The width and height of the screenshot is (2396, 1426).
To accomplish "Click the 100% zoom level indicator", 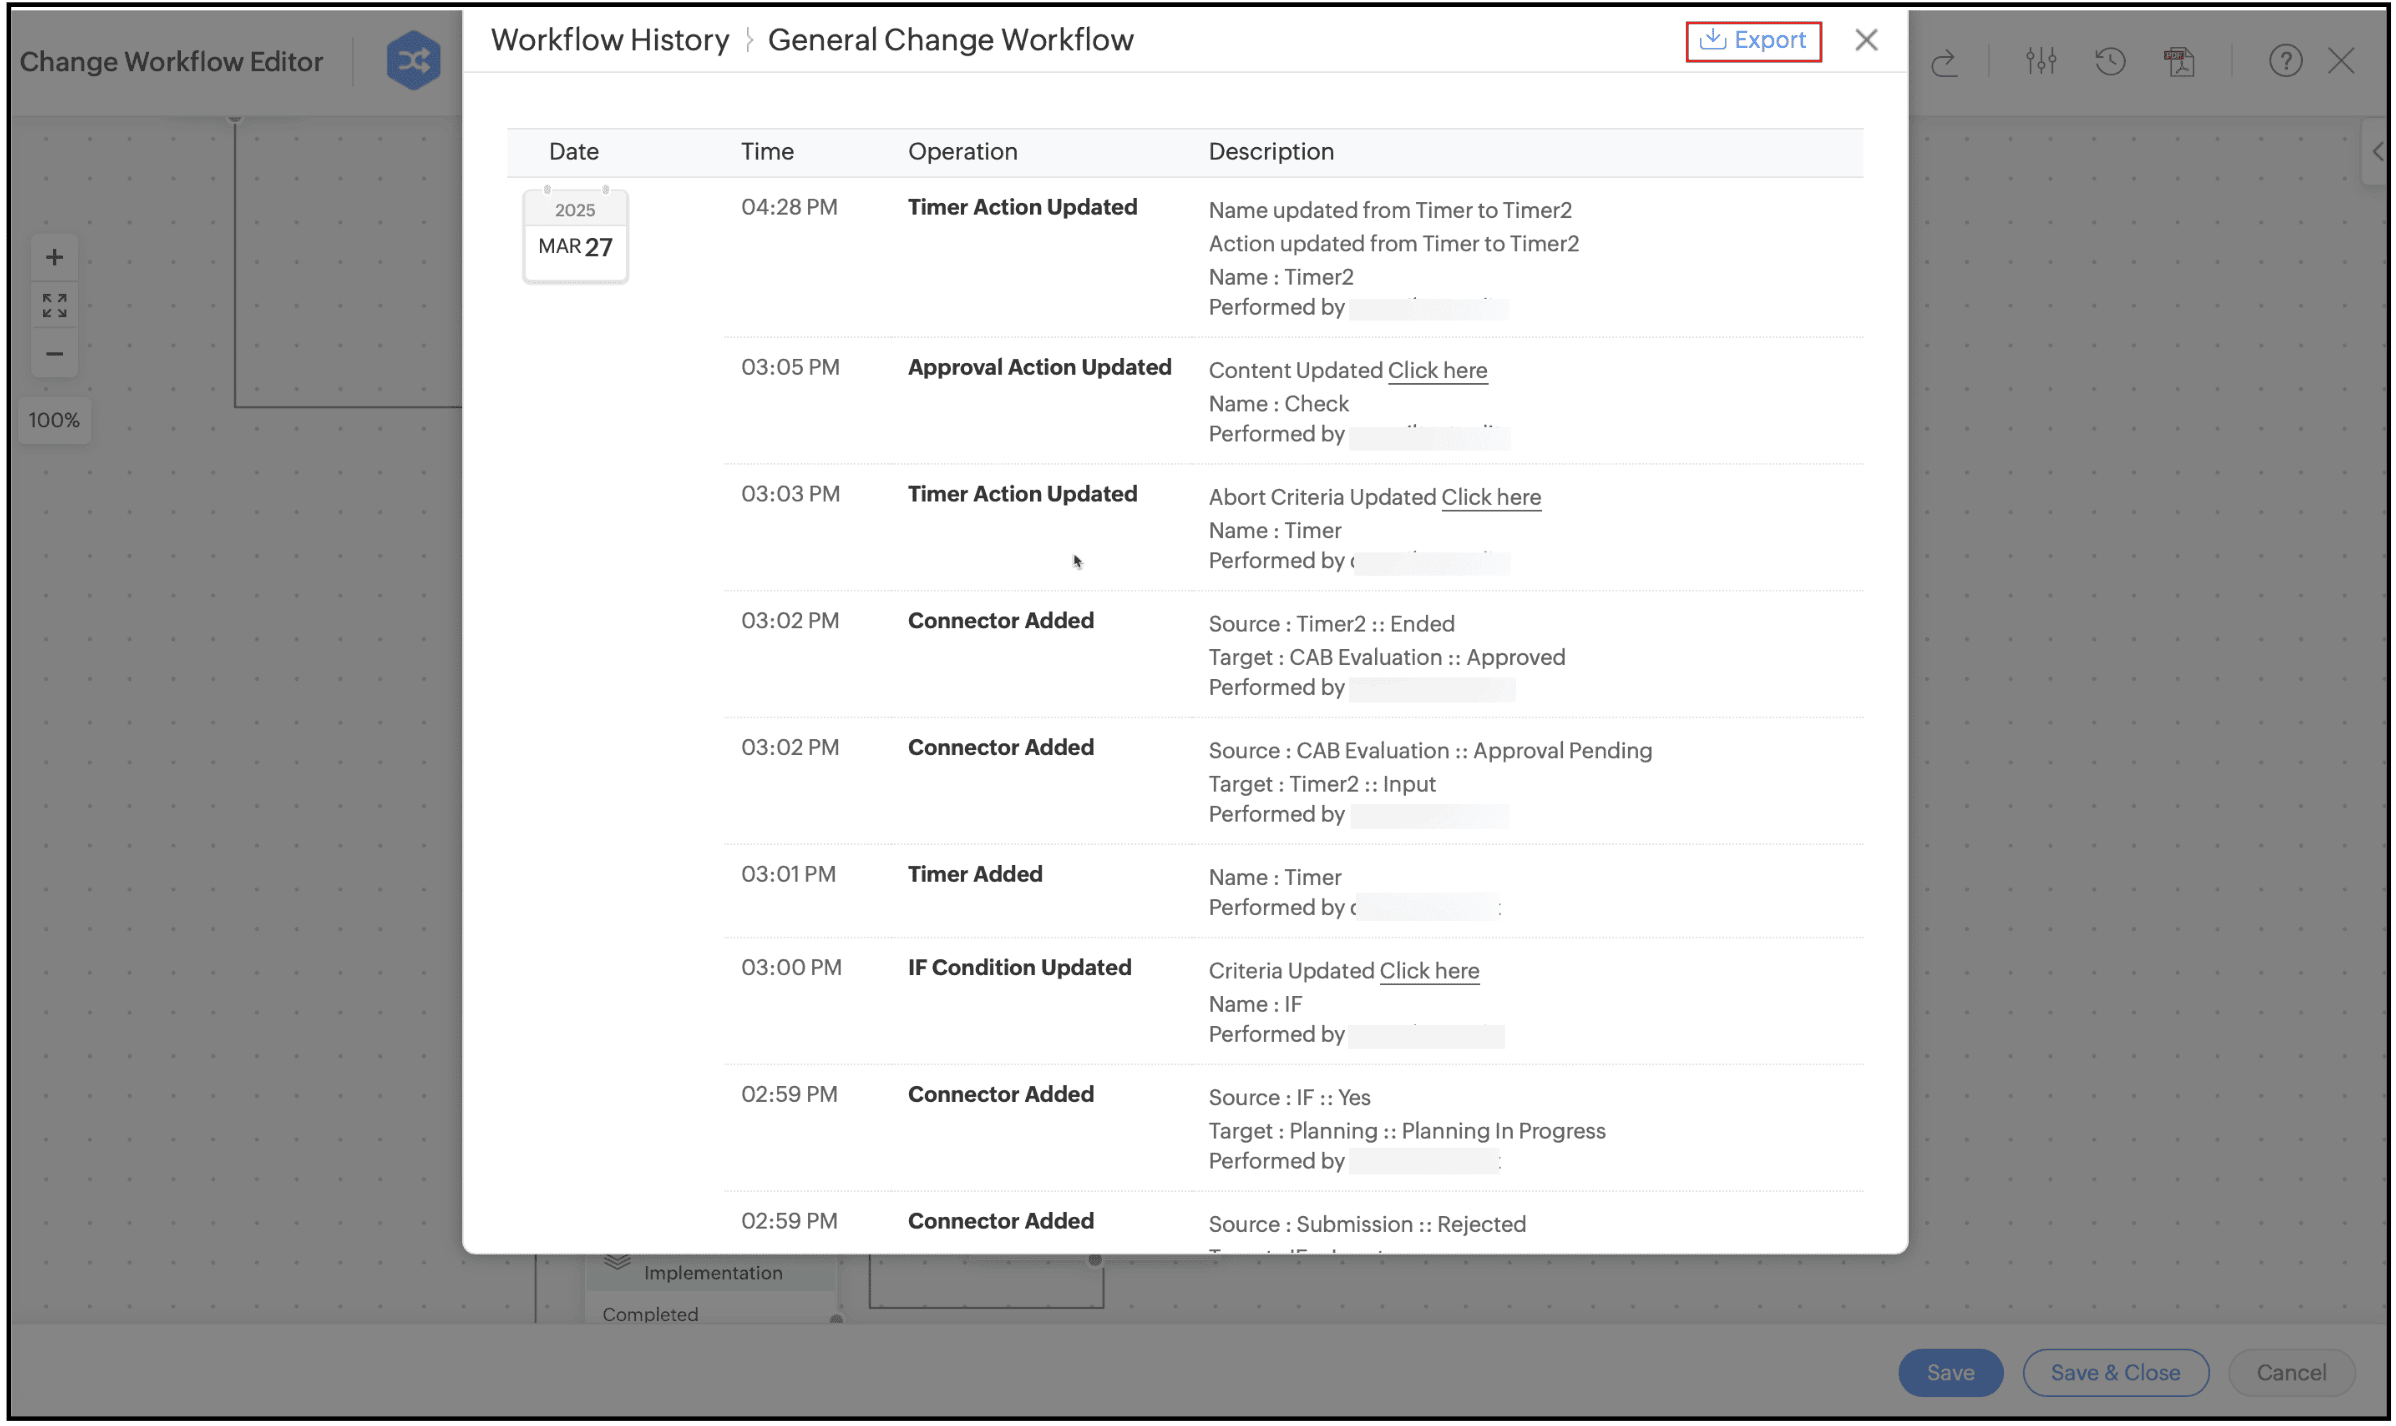I will (54, 420).
